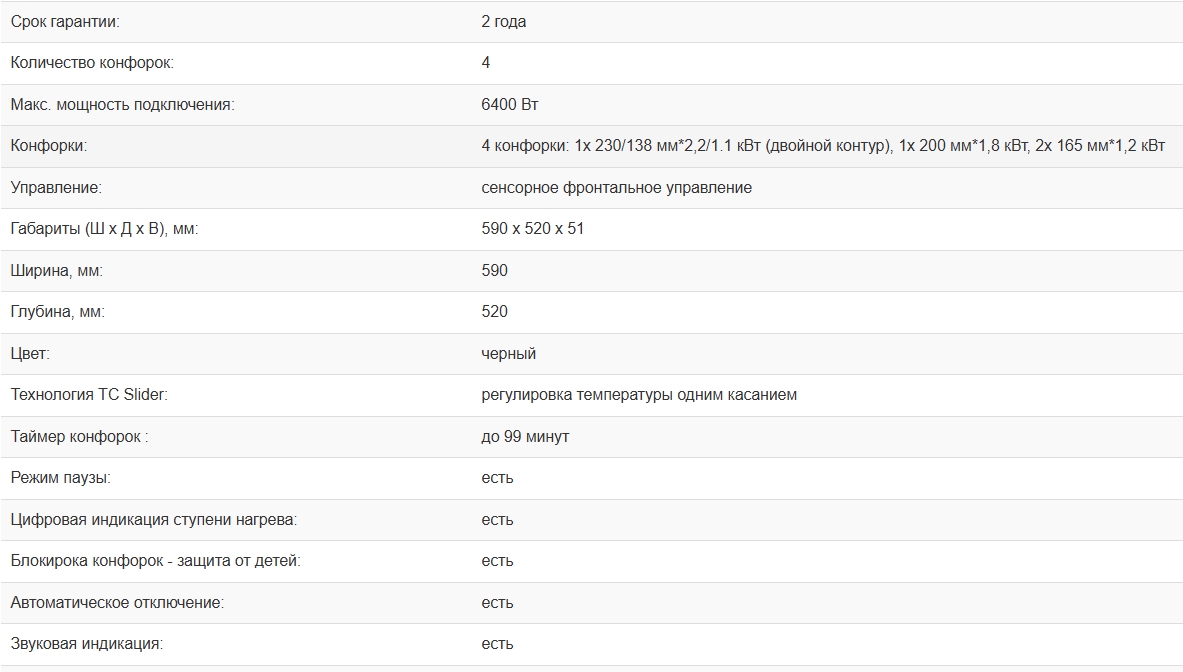Click the "до 99 минут" timer value
1183x672 pixels.
tap(525, 437)
